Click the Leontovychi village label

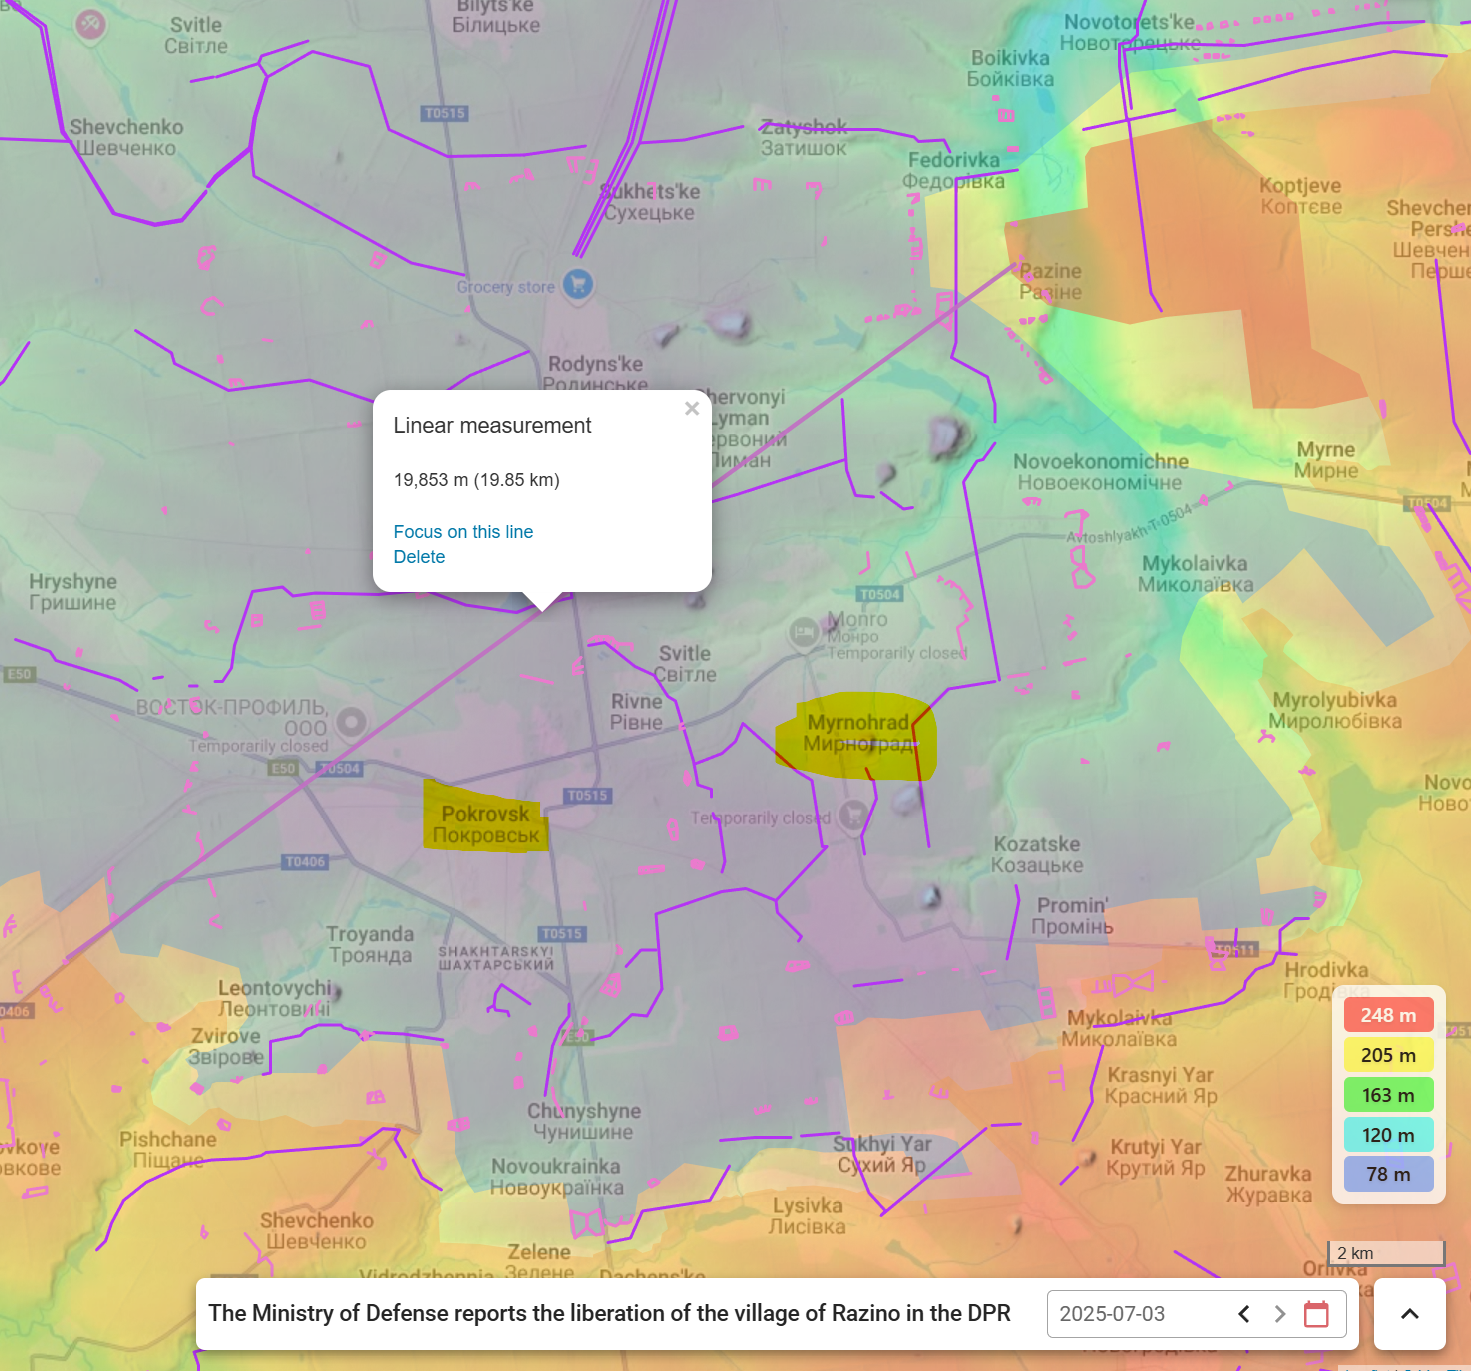coord(274,998)
